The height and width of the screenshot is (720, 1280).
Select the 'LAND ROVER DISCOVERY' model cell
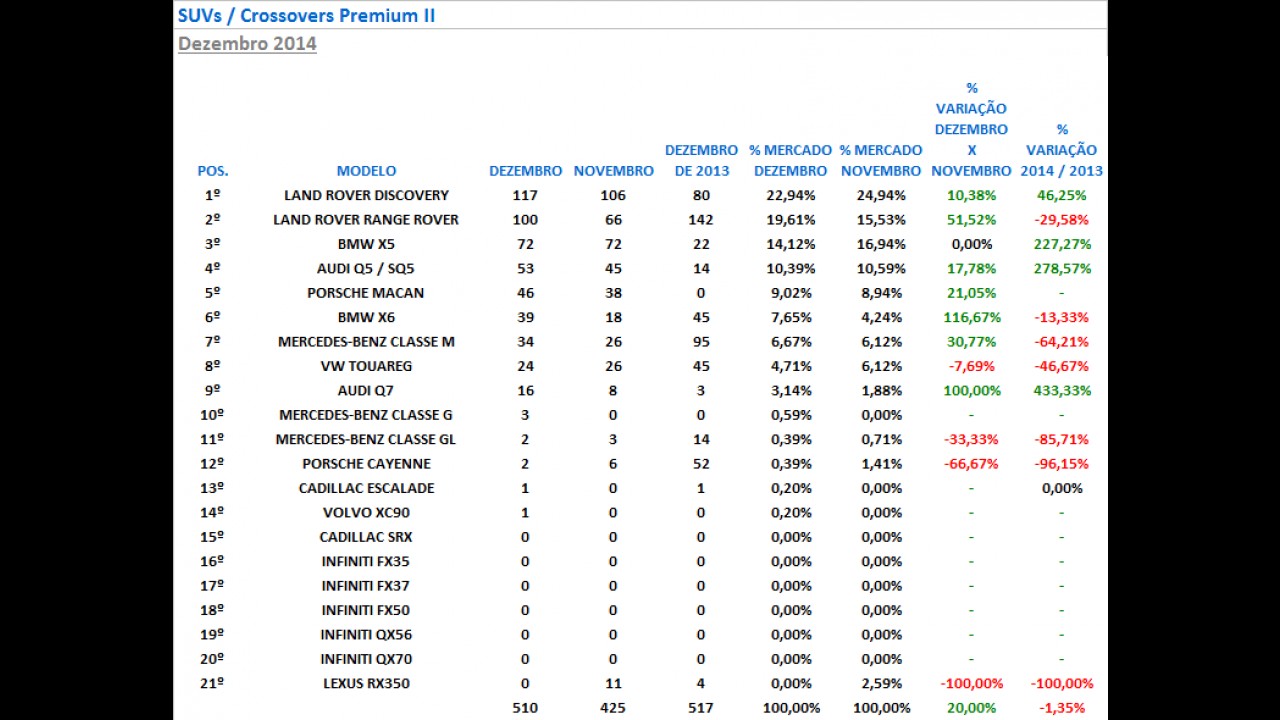click(x=366, y=195)
